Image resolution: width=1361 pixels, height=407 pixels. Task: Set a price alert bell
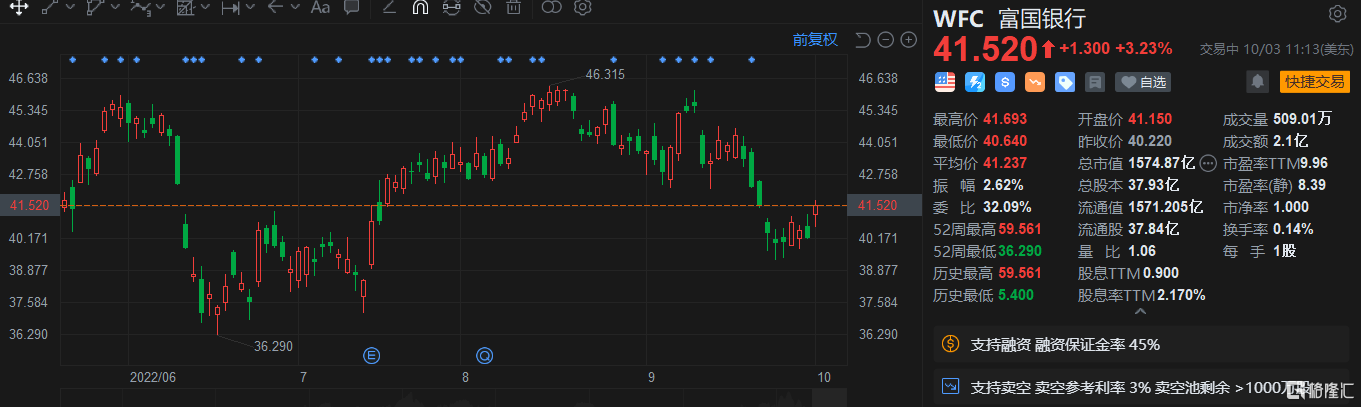click(1258, 82)
